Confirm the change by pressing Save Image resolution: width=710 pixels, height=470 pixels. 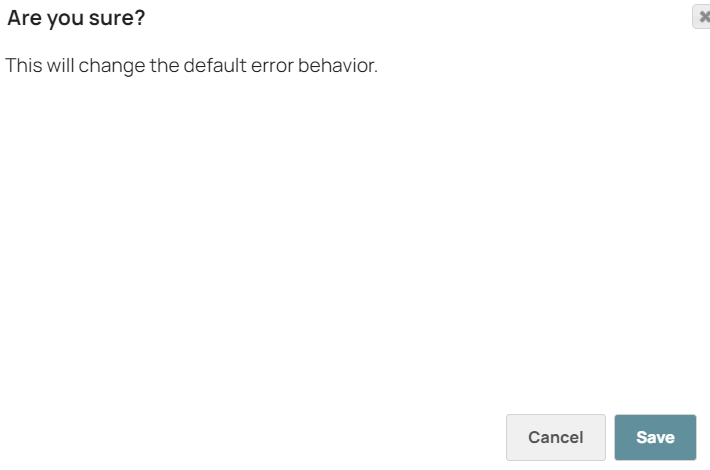pos(655,437)
